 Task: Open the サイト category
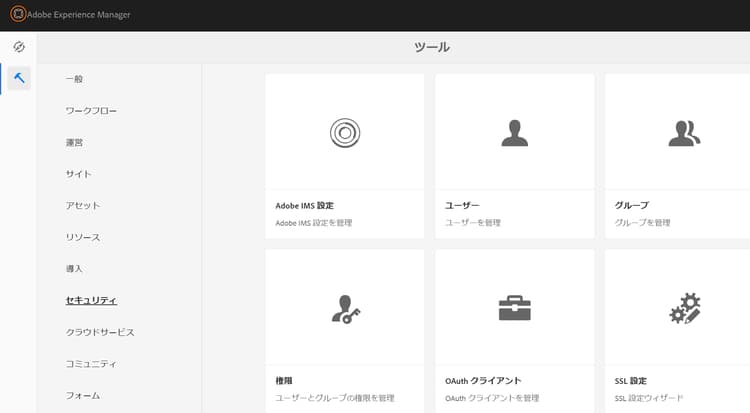click(78, 174)
